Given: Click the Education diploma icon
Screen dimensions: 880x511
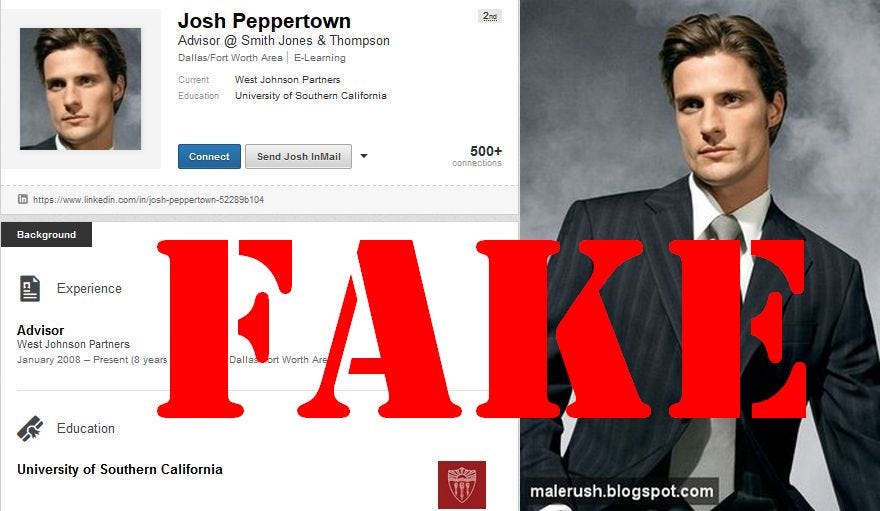Looking at the screenshot, I should click(30, 429).
